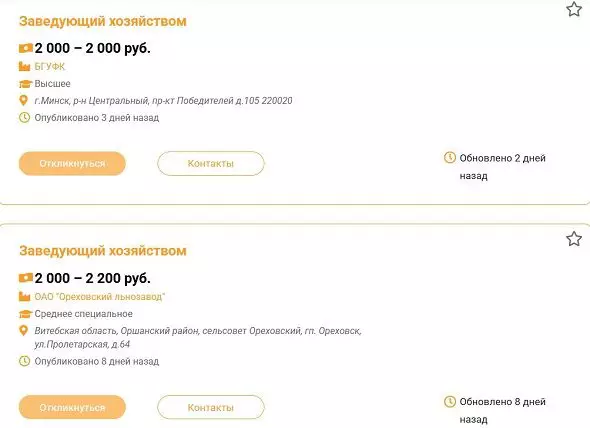Click the factory icon next to Ореховский льнозавод

(x=24, y=296)
